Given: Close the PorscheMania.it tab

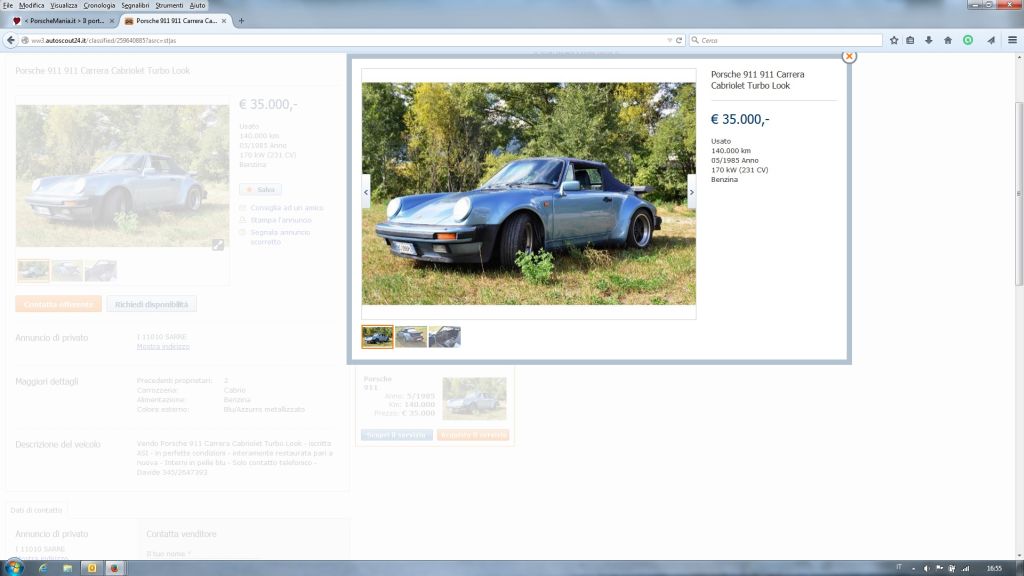Looking at the screenshot, I should click(x=112, y=21).
